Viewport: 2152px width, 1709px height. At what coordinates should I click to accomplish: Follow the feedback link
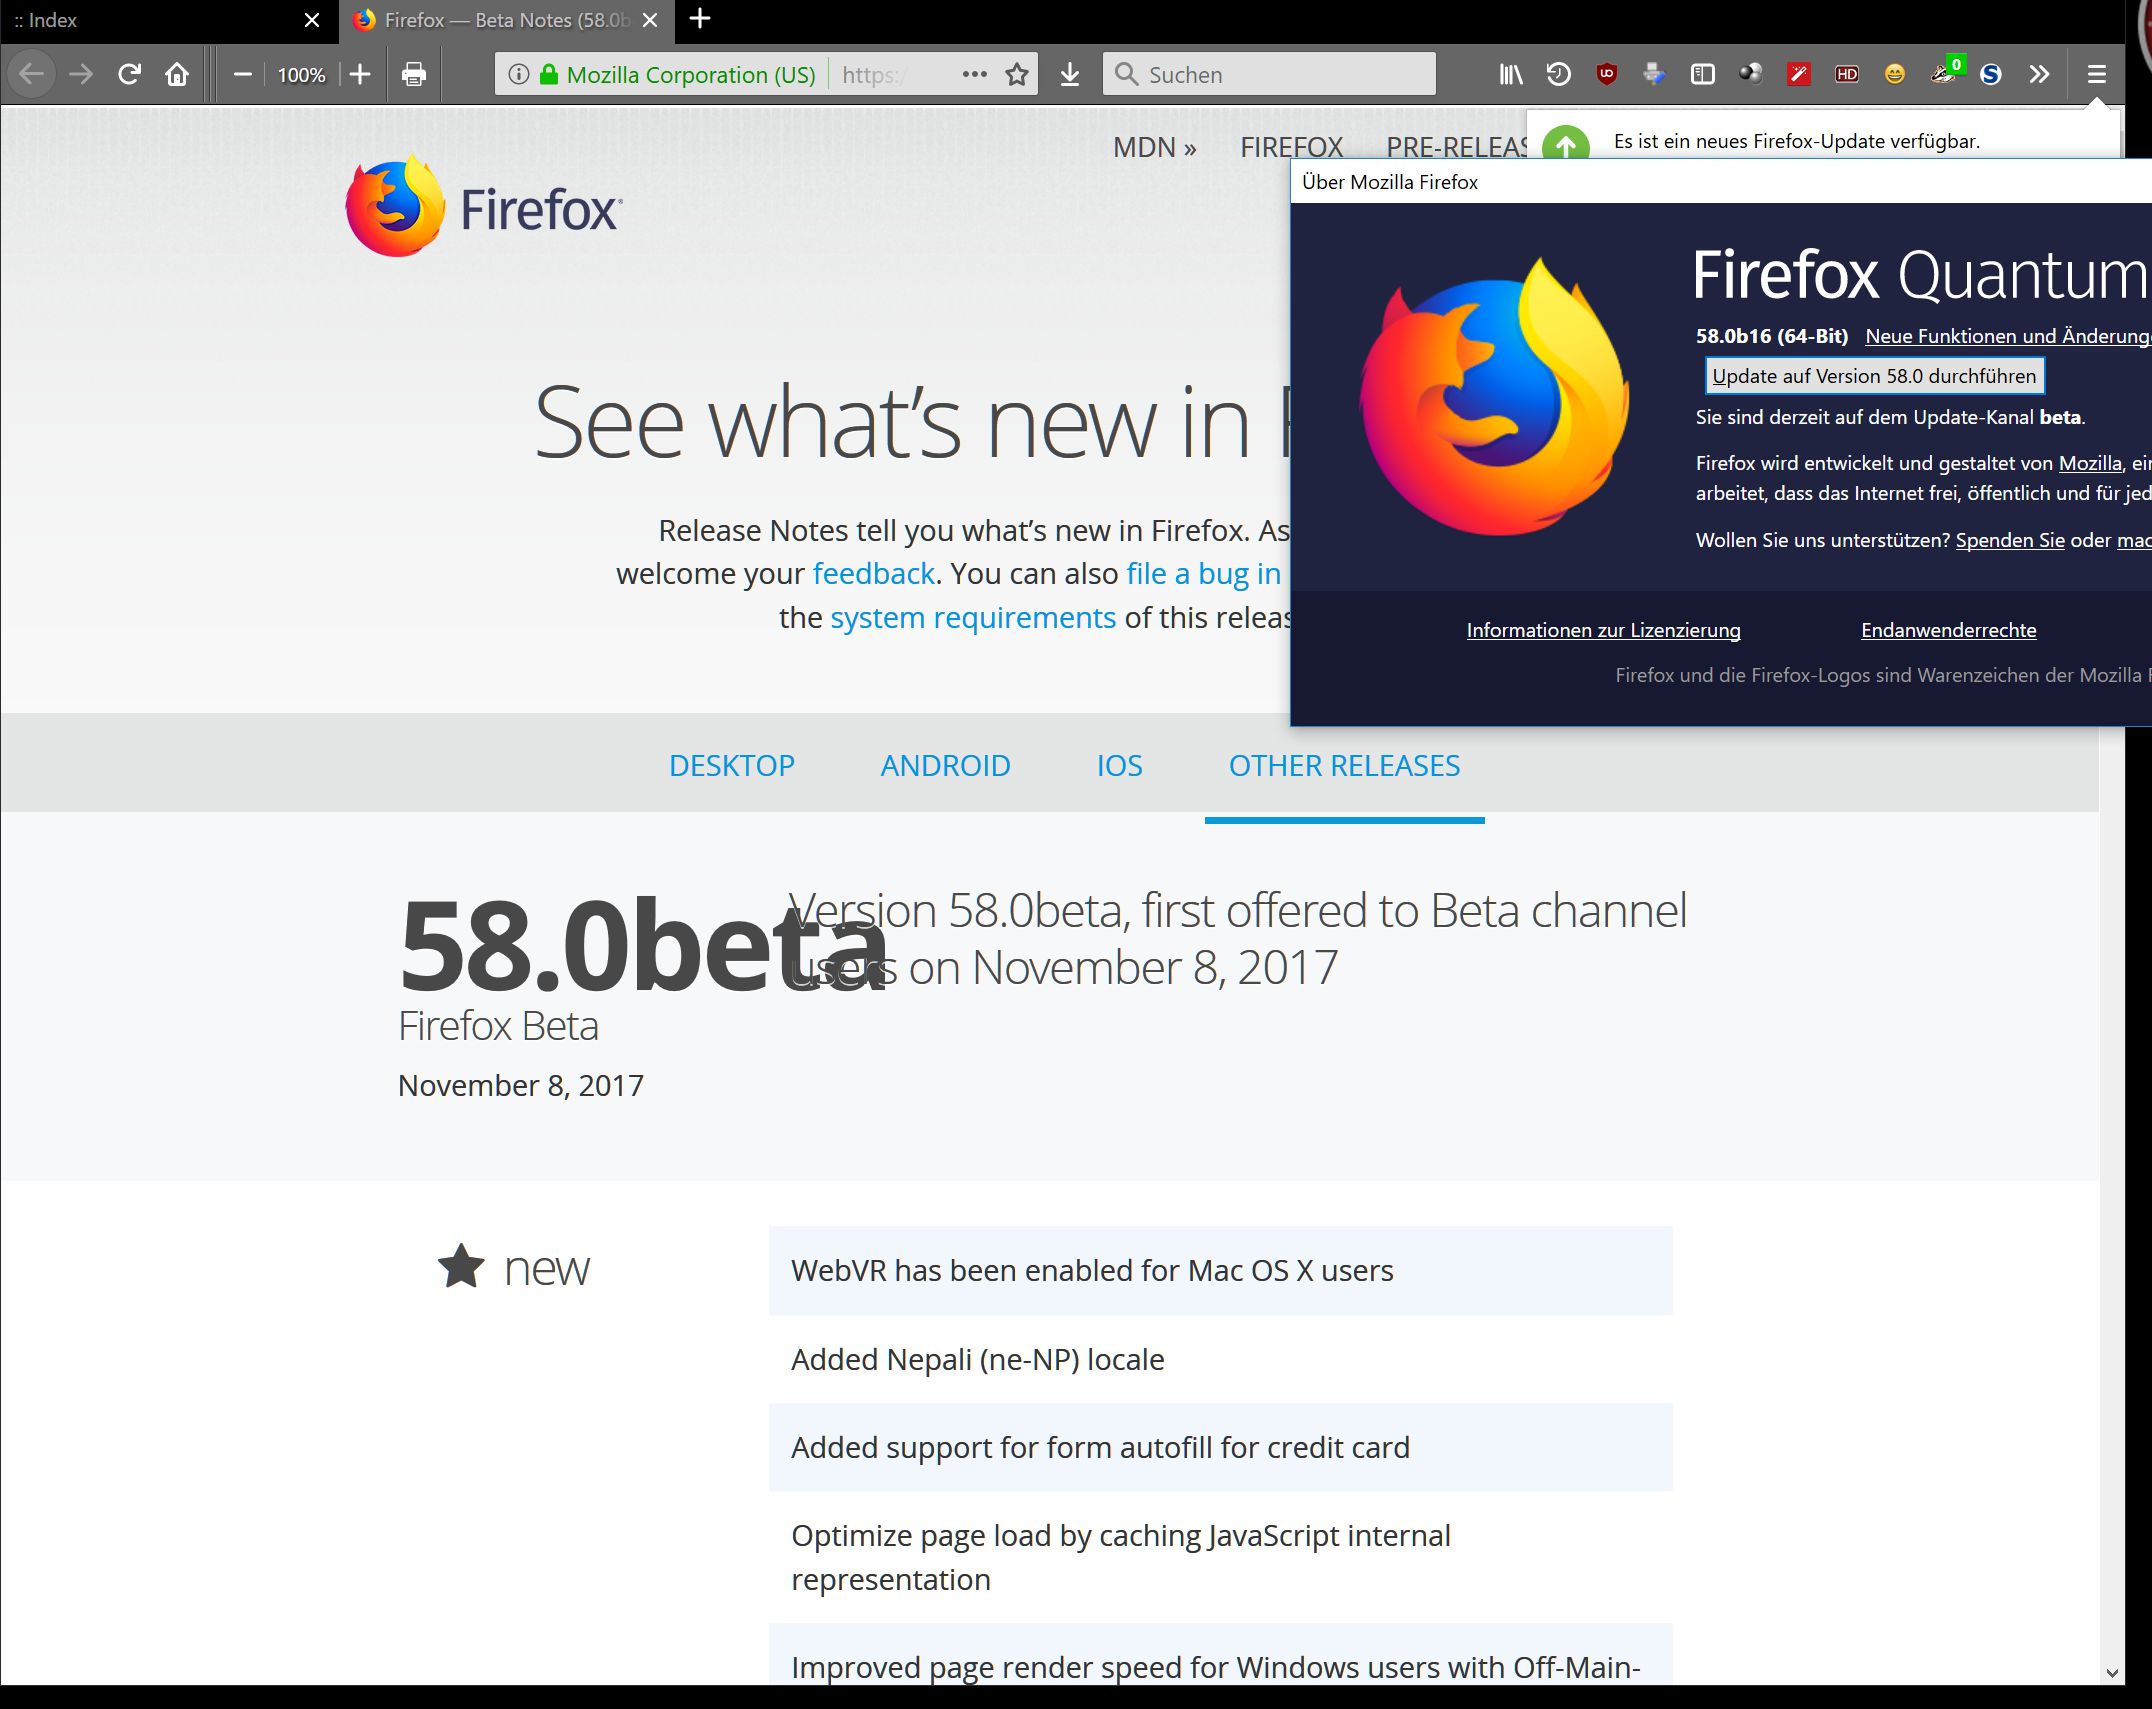pos(873,574)
